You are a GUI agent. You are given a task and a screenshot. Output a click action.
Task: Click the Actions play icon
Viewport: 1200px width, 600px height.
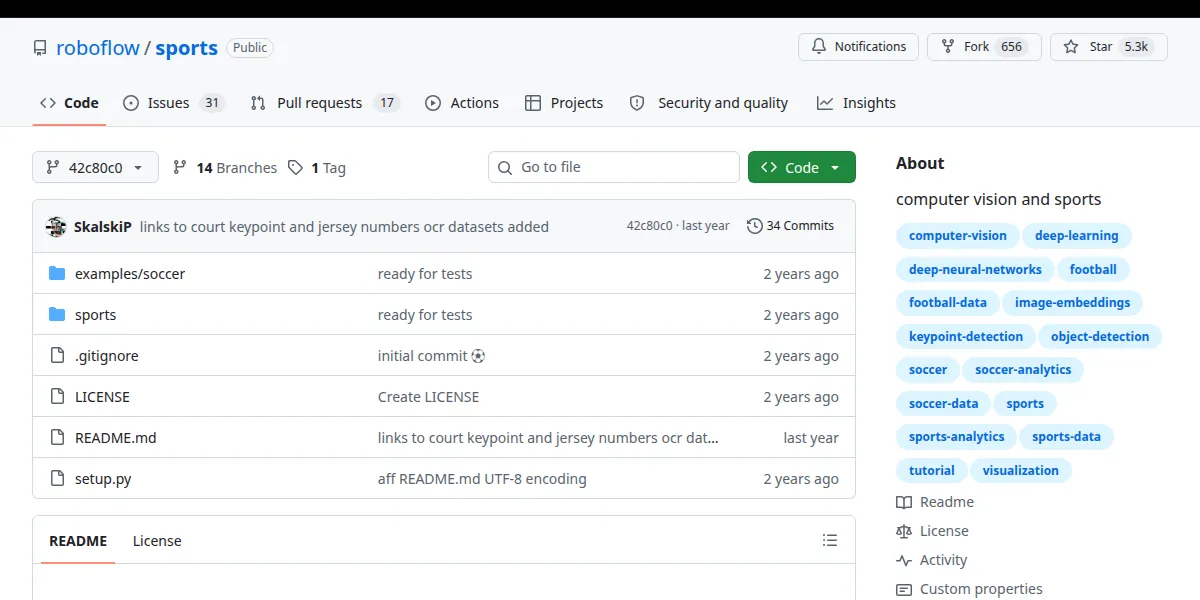pyautogui.click(x=433, y=103)
